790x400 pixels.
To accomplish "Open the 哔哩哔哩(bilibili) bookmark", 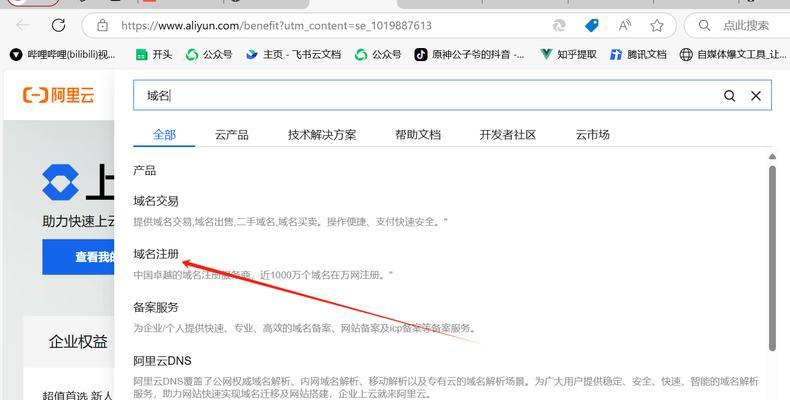I will click(x=63, y=54).
